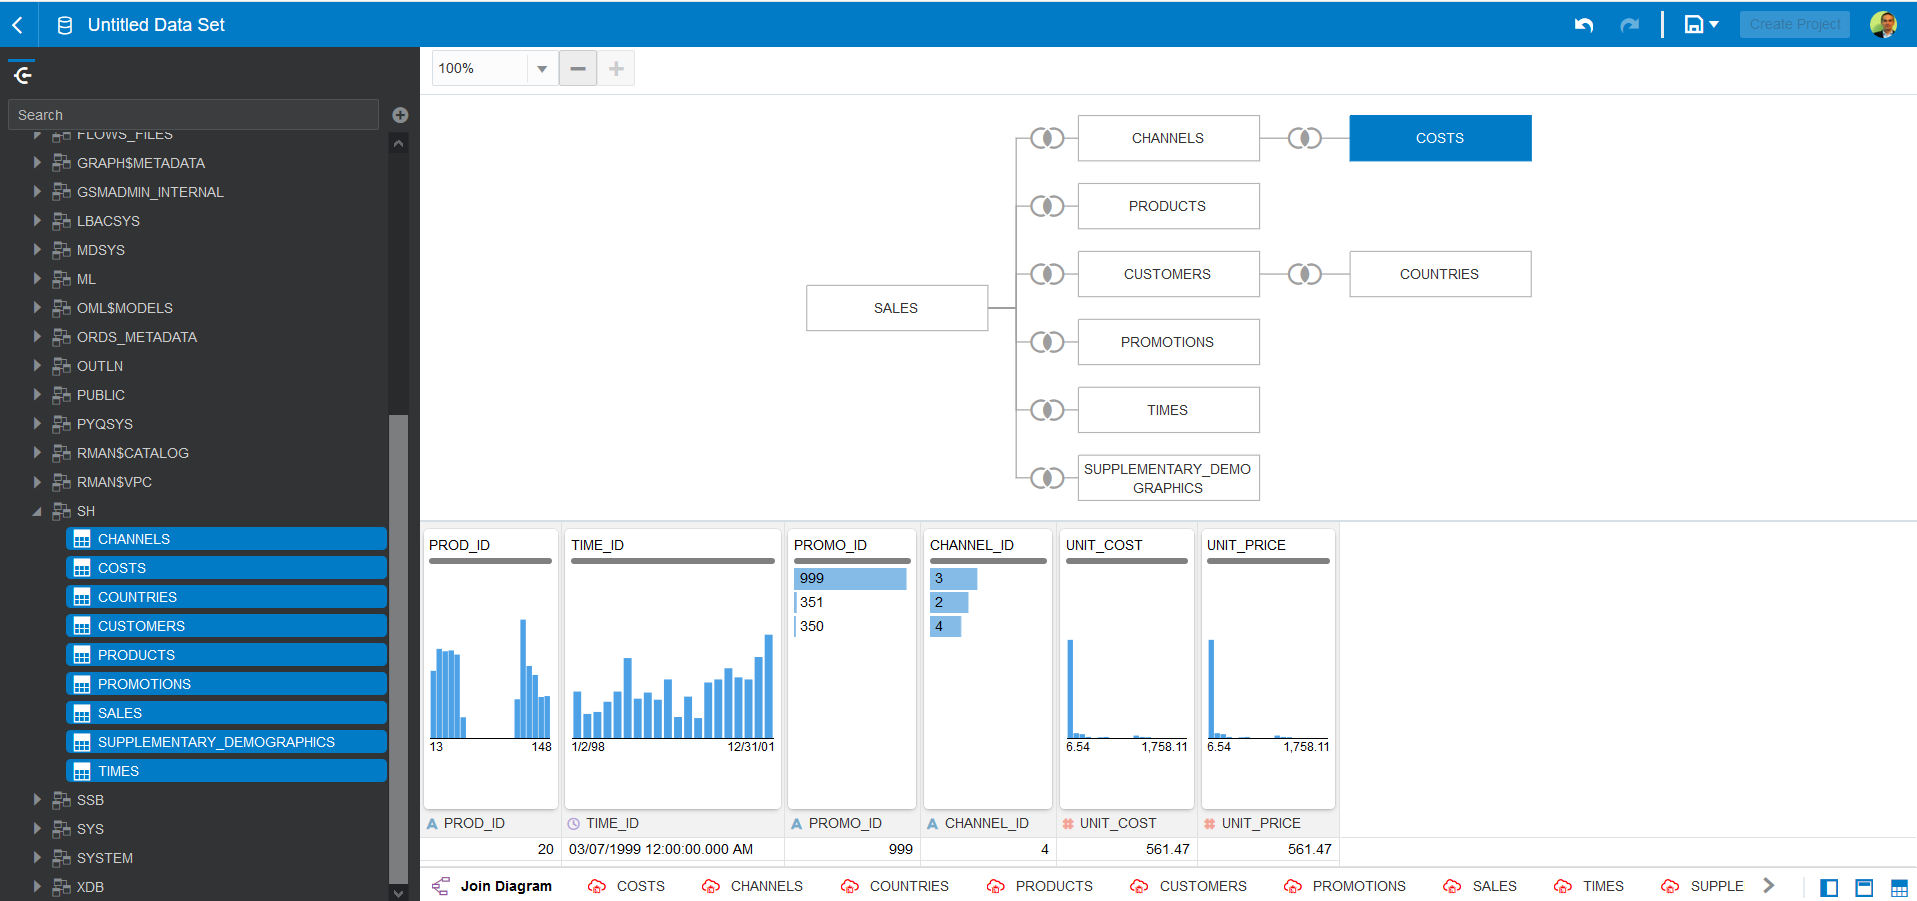Collapse the SH schema node
Image resolution: width=1917 pixels, height=901 pixels.
point(37,511)
